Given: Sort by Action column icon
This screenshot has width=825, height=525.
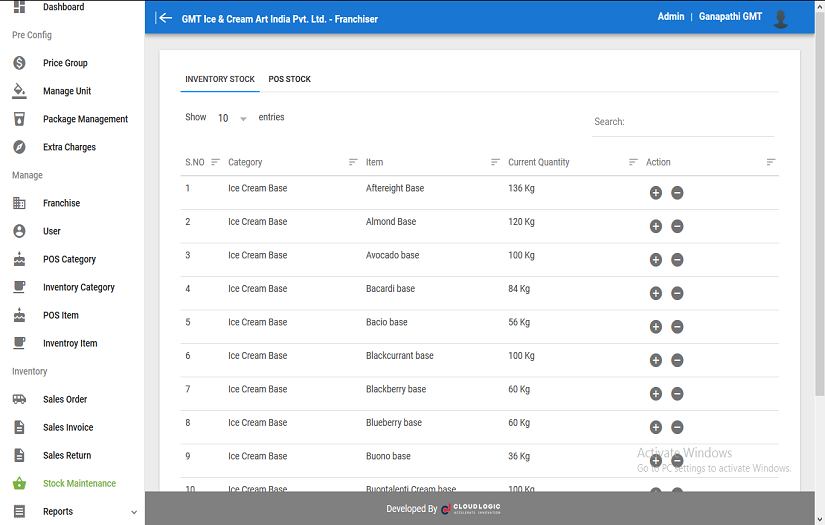Looking at the screenshot, I should click(771, 162).
